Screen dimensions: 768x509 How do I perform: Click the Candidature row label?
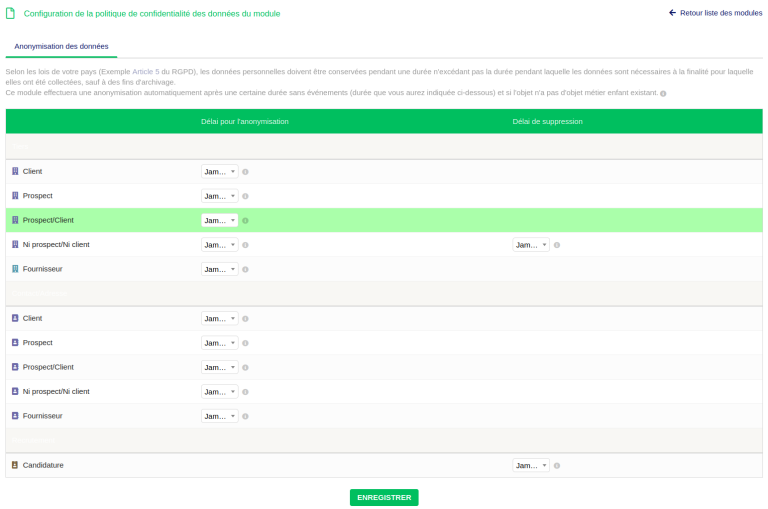point(43,465)
